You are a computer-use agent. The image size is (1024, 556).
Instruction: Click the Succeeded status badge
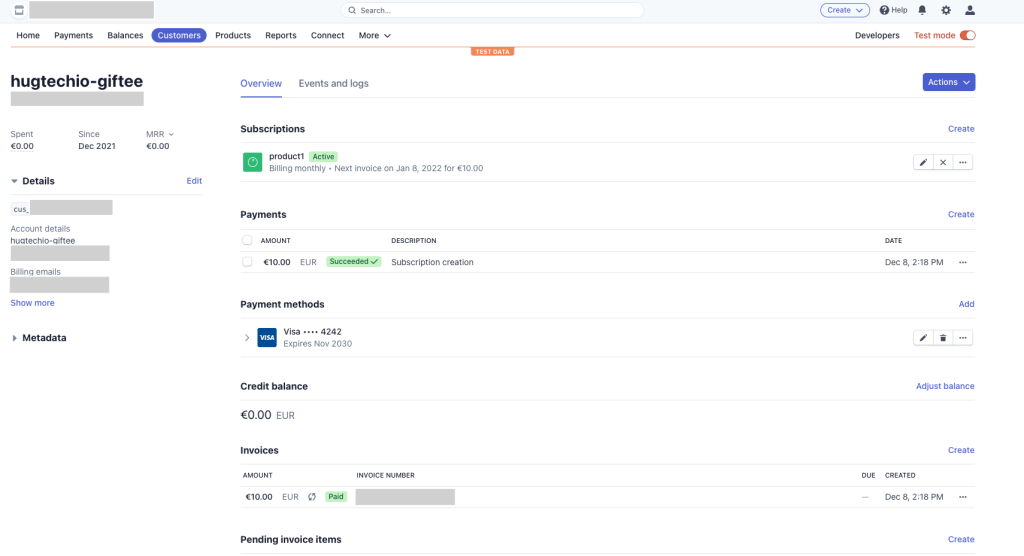(353, 261)
